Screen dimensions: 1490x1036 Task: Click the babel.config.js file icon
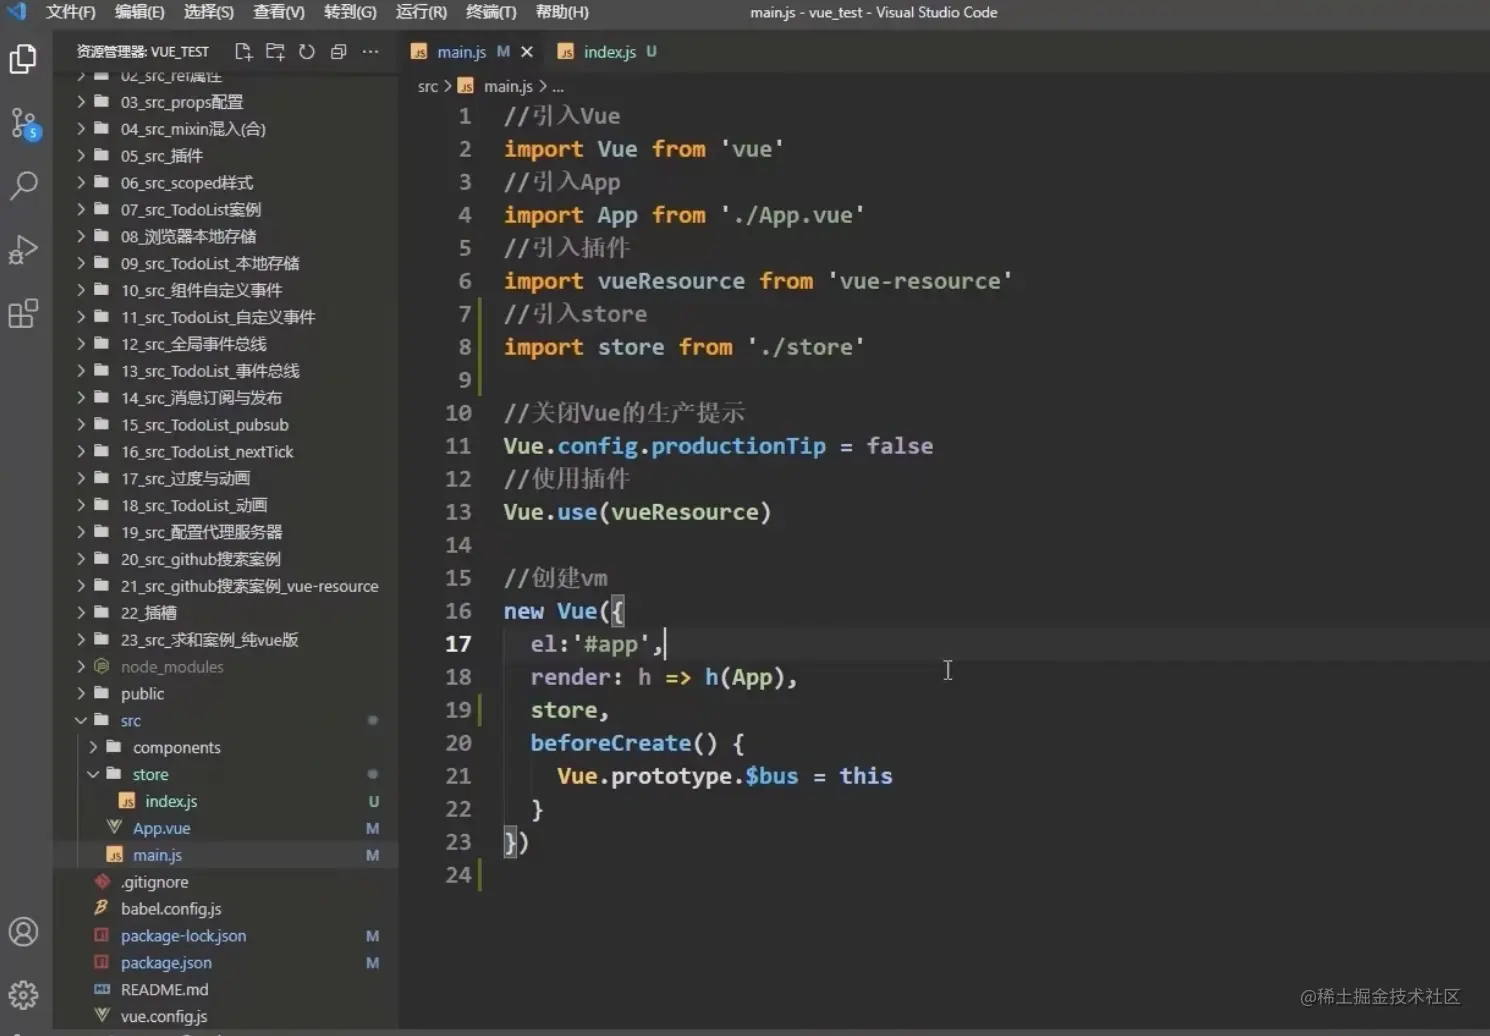(102, 909)
